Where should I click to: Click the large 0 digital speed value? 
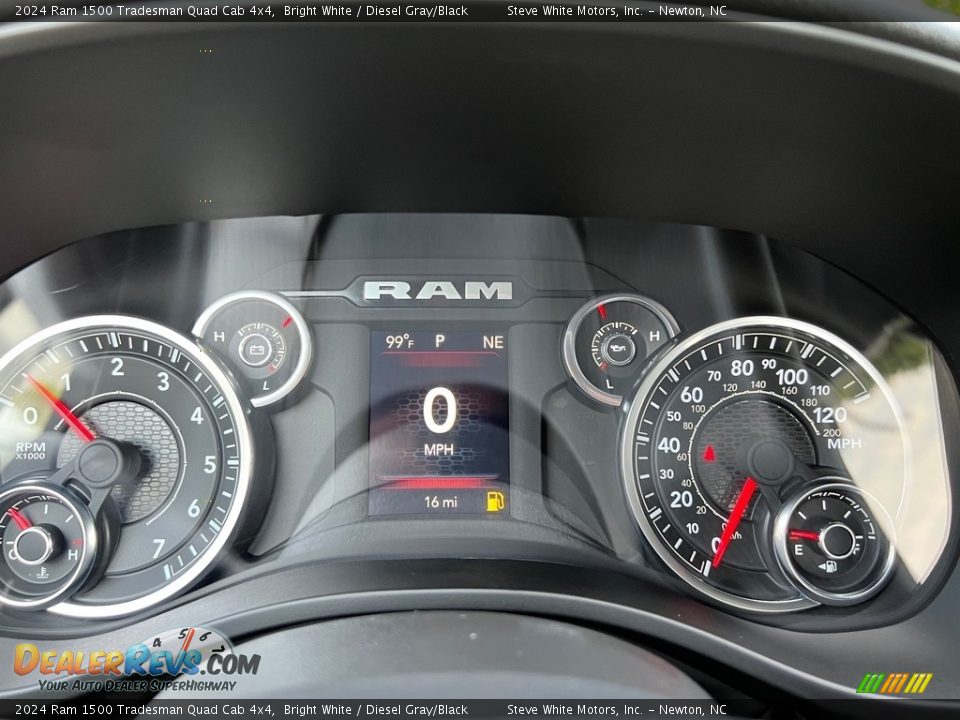[x=439, y=411]
